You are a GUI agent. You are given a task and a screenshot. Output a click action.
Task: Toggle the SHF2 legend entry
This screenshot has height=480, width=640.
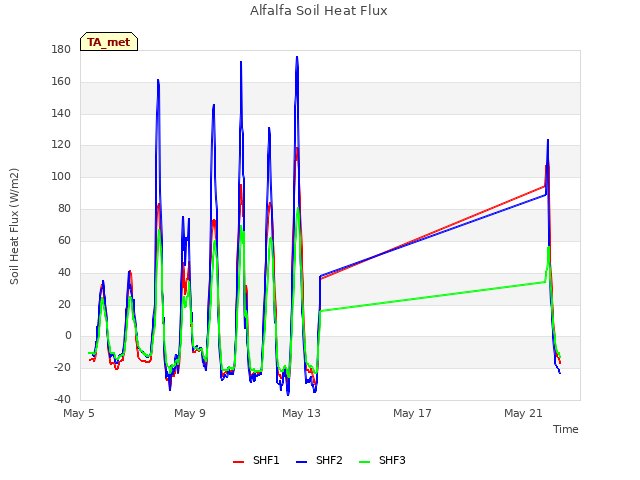click(x=319, y=461)
